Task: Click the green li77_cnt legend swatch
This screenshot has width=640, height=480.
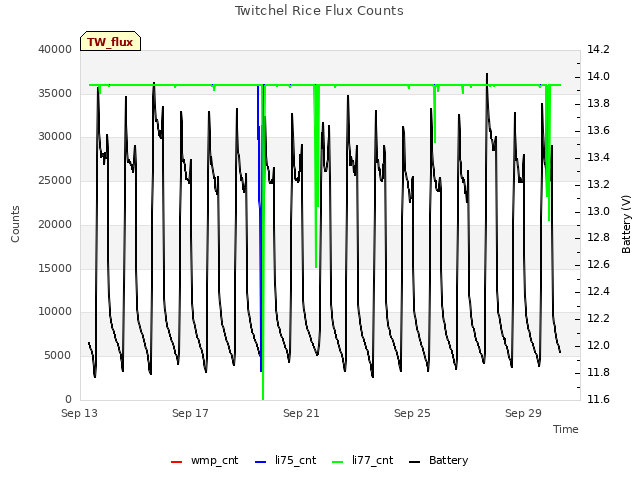Action: [338, 462]
